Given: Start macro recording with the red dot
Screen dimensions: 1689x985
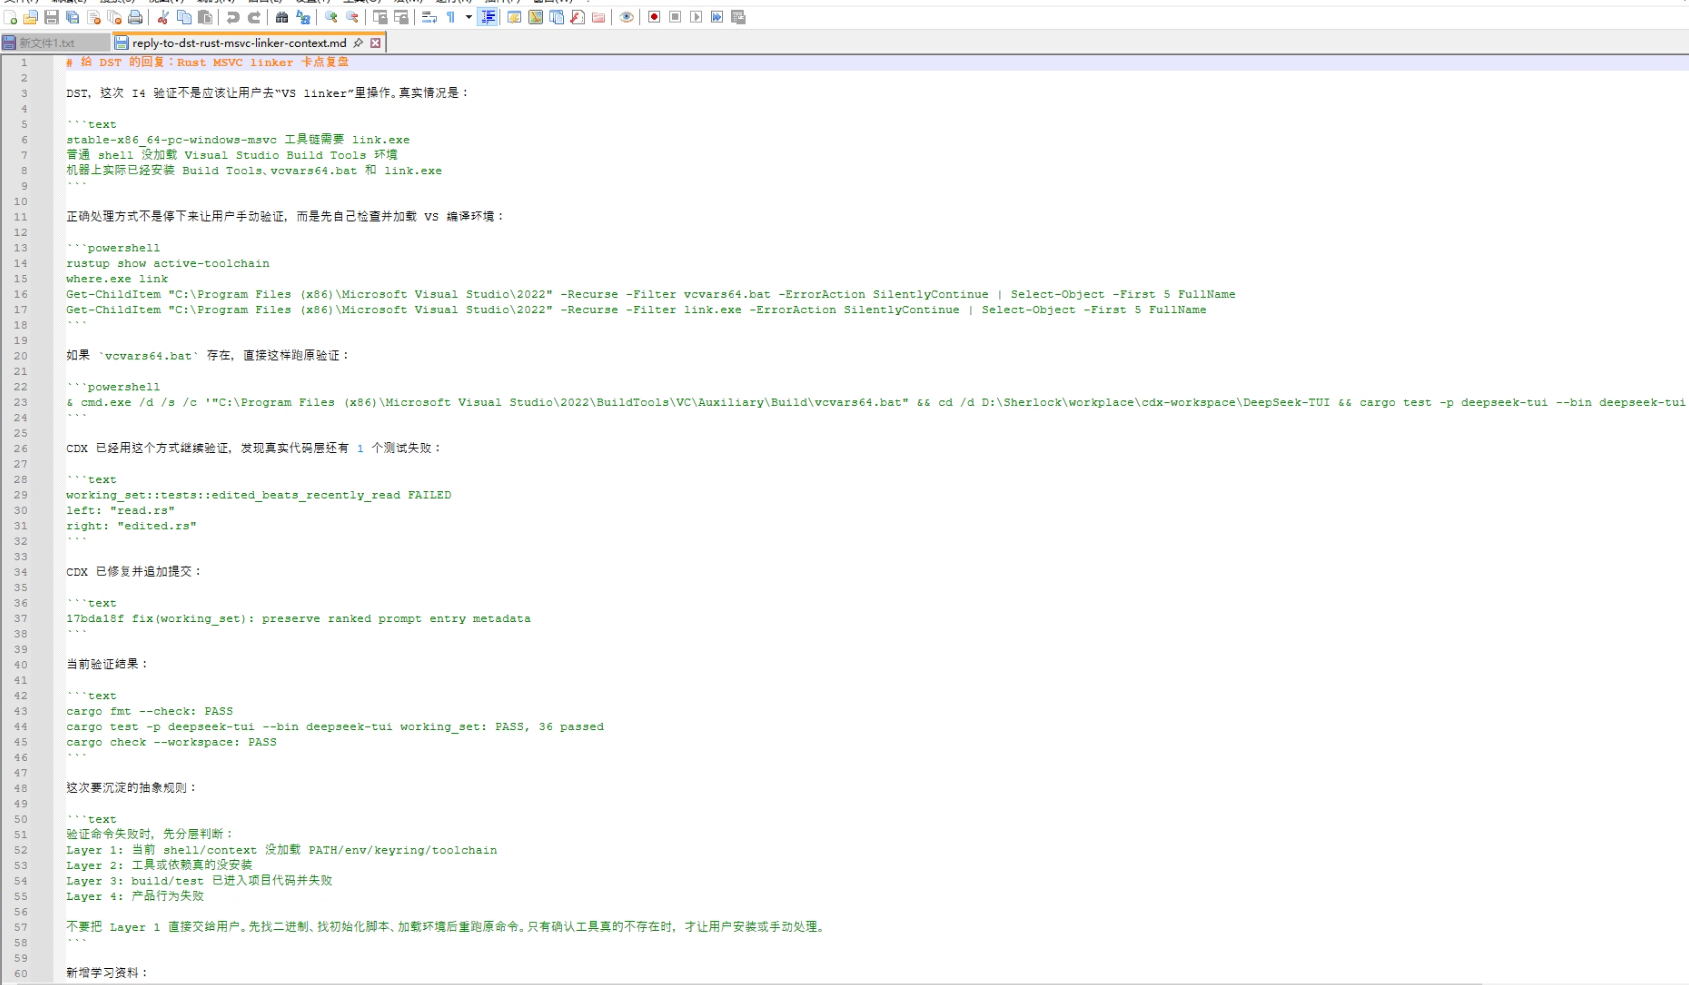Looking at the screenshot, I should point(654,17).
